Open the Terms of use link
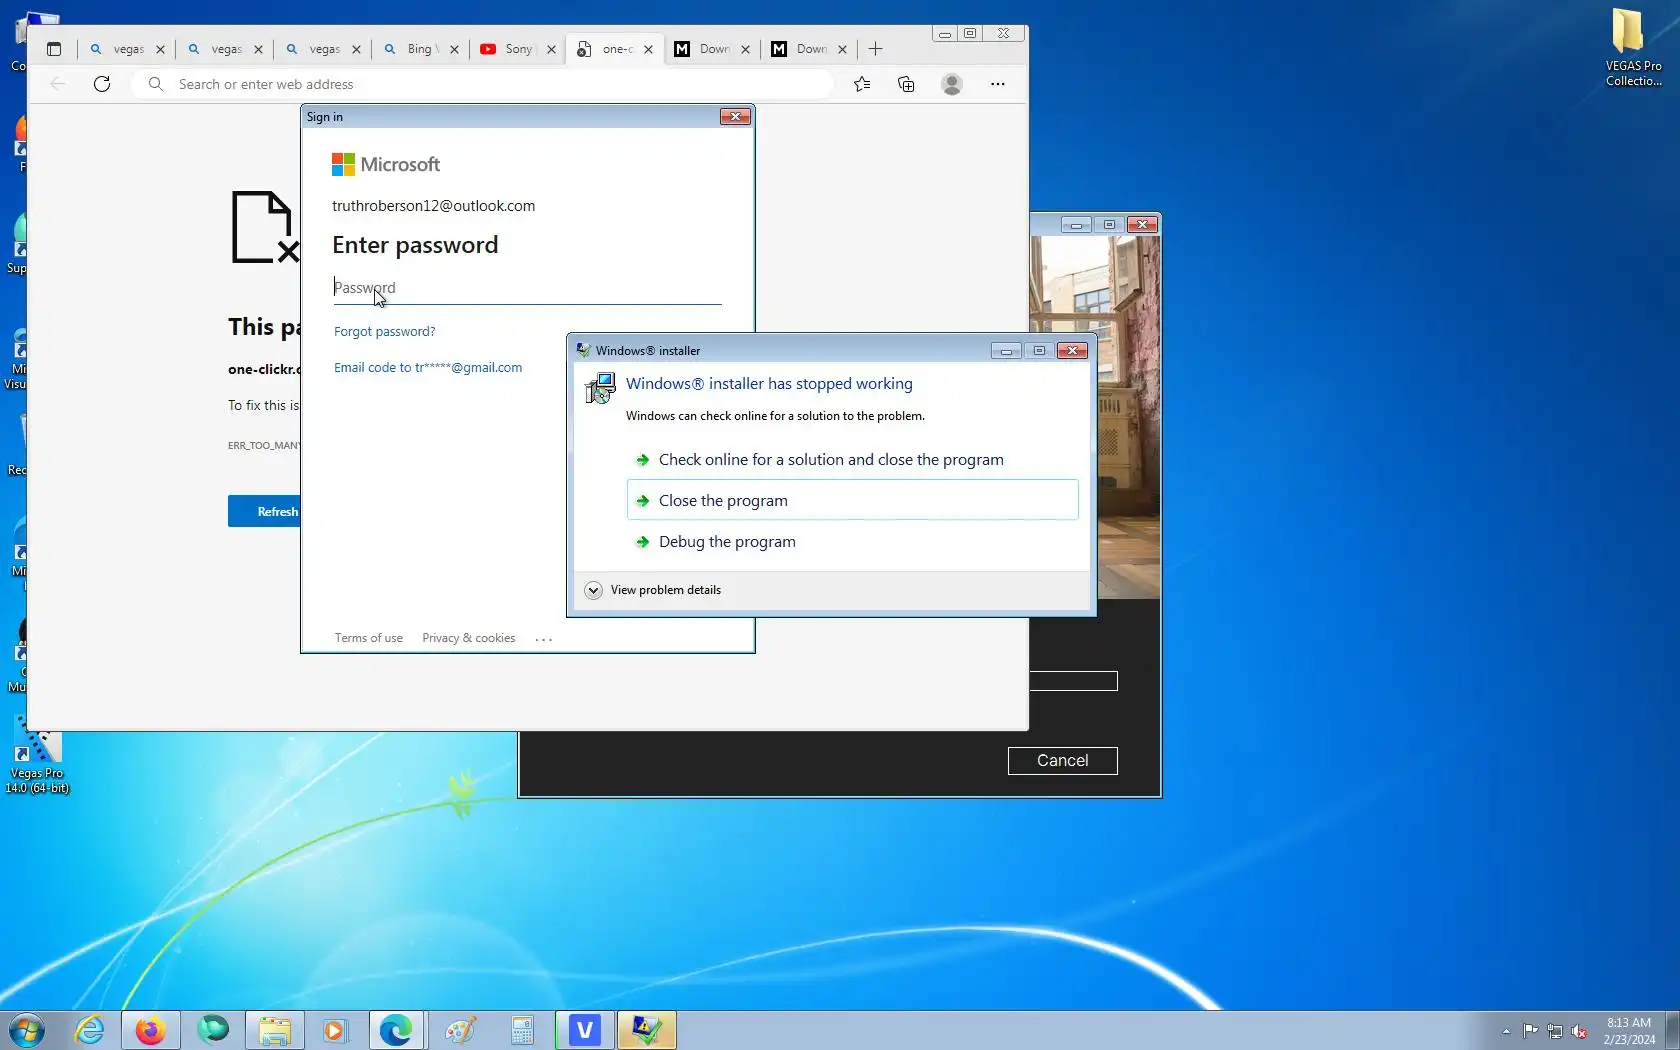Screen dimensions: 1680x1050 (368, 638)
